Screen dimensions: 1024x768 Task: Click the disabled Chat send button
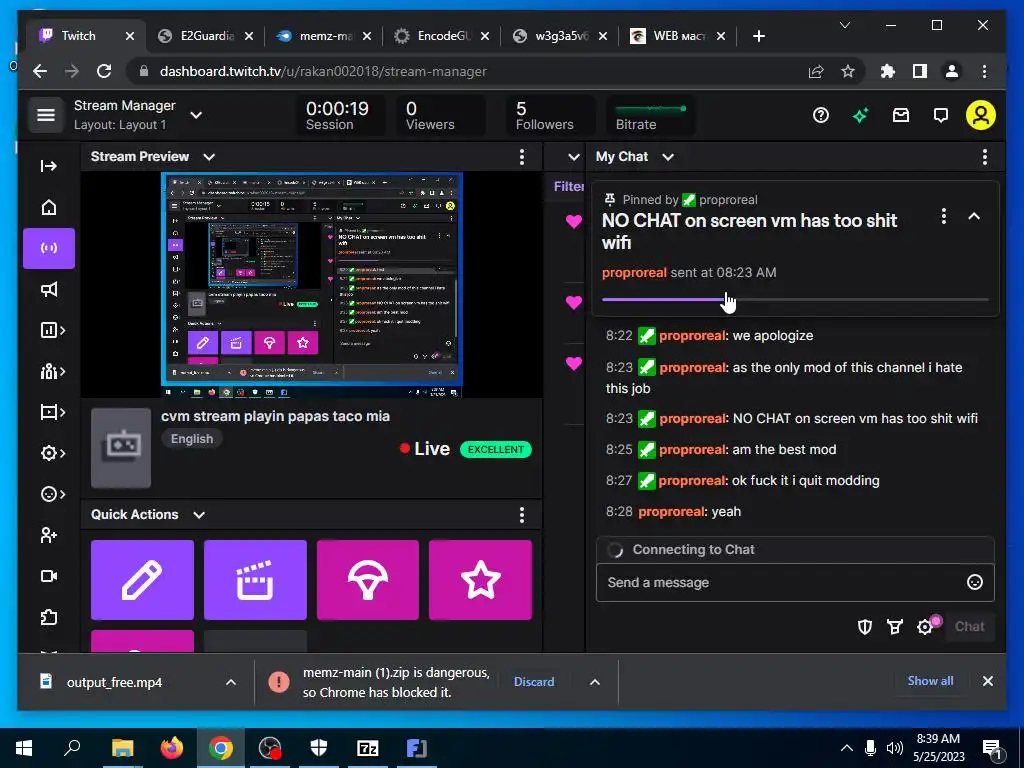[969, 627]
